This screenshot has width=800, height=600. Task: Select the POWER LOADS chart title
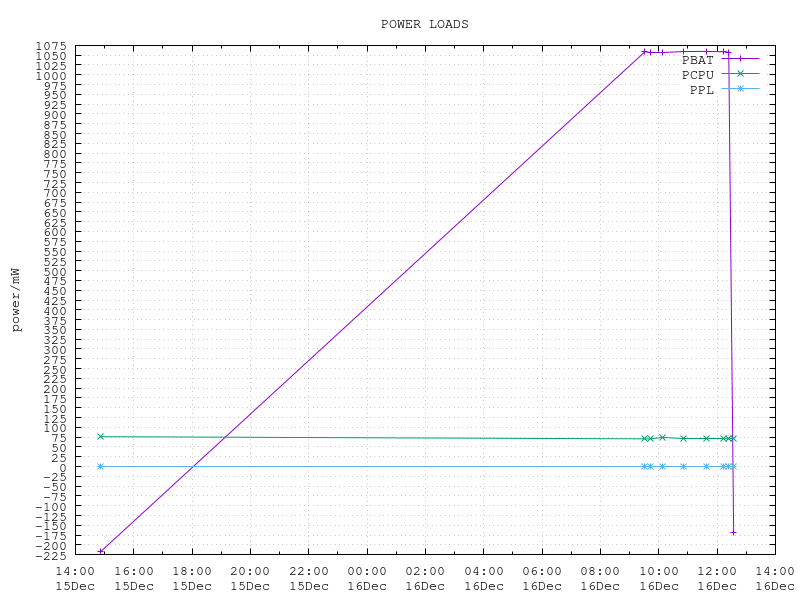point(424,24)
